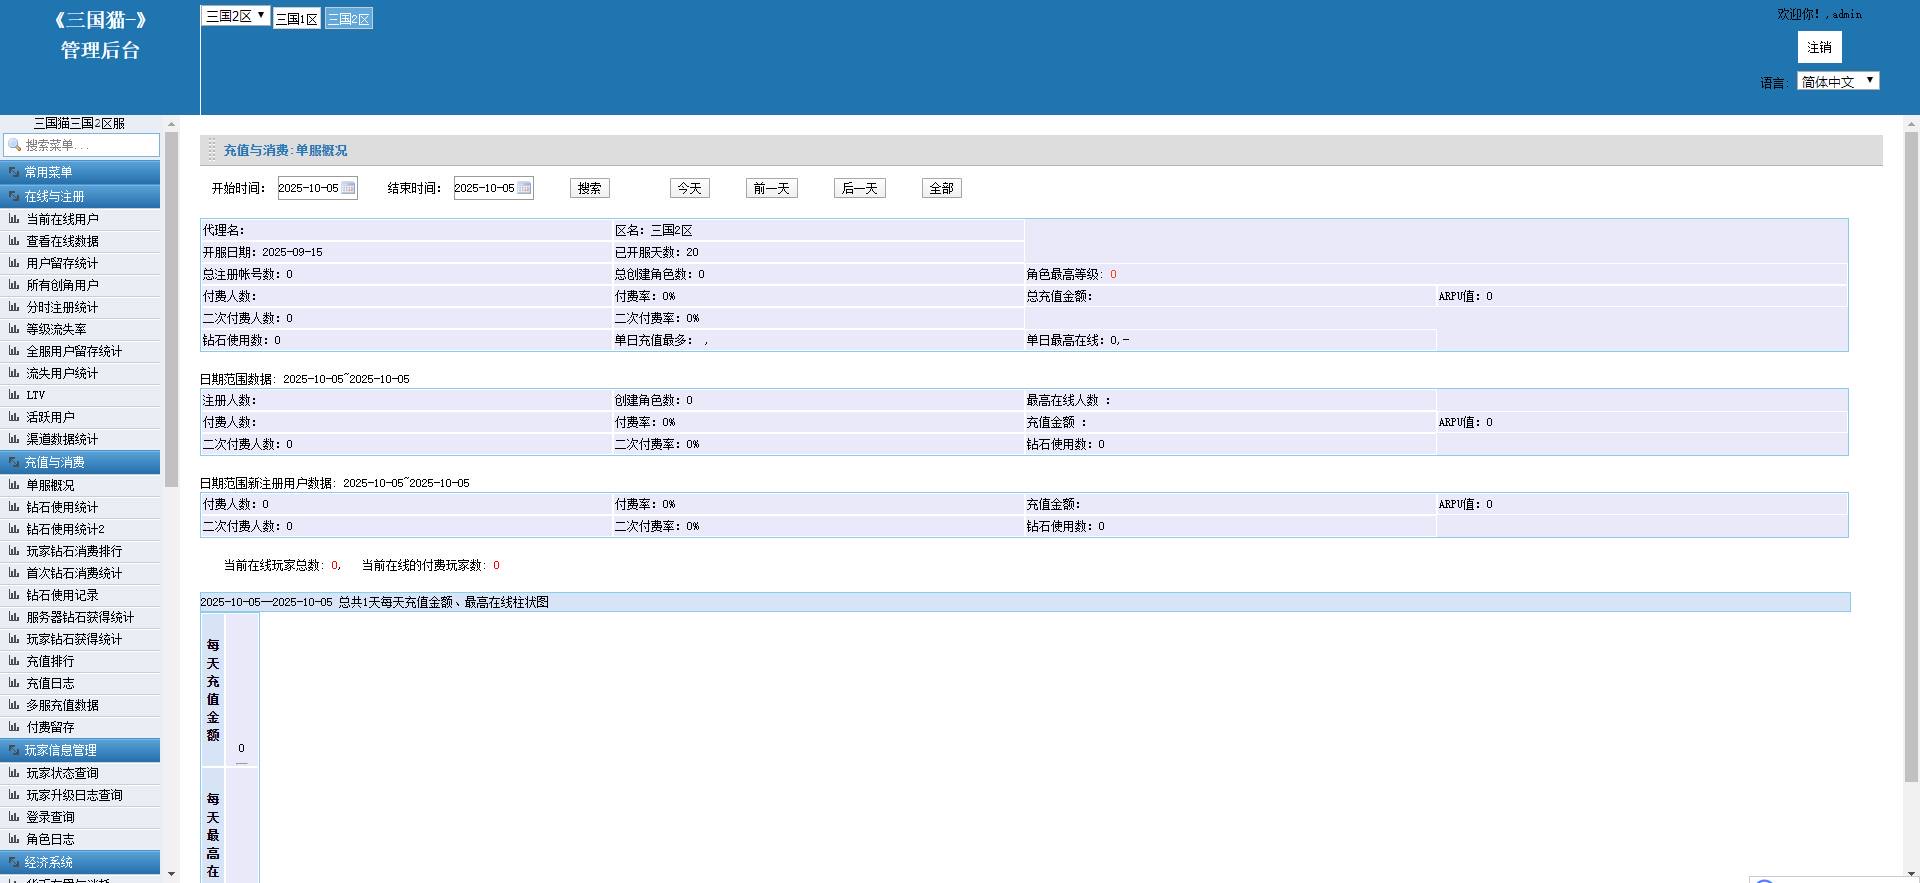Collapse the 在线与注册 sidebar section
This screenshot has width=1920, height=883.
pyautogui.click(x=80, y=196)
